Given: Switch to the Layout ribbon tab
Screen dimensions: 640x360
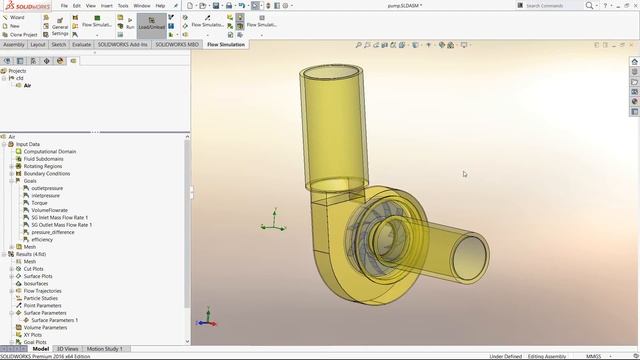Looking at the screenshot, I should pos(38,44).
